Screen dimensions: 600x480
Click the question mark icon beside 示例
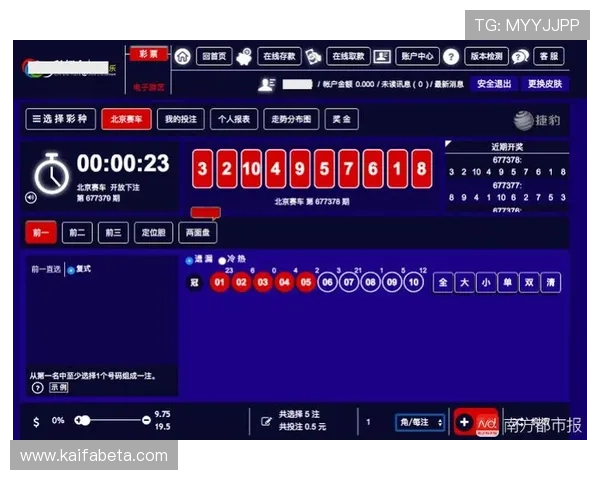coord(37,387)
